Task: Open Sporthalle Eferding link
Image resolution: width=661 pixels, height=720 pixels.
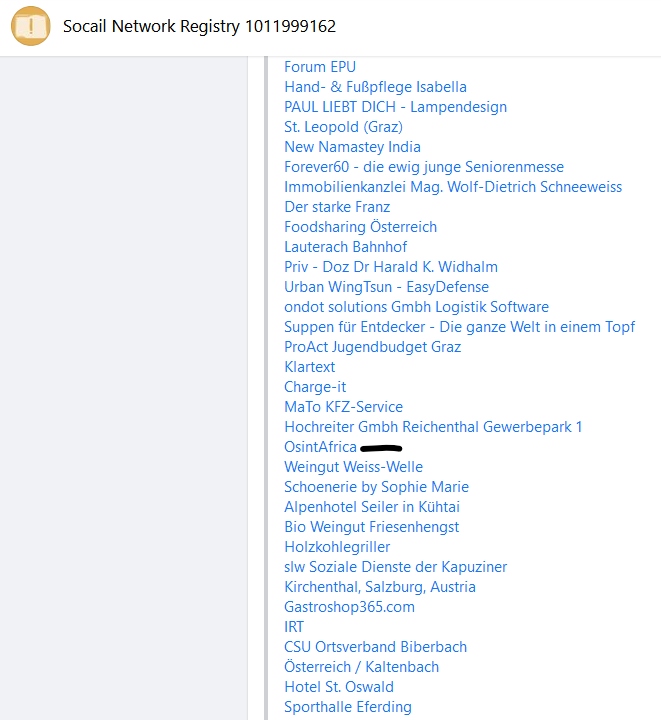Action: (347, 707)
